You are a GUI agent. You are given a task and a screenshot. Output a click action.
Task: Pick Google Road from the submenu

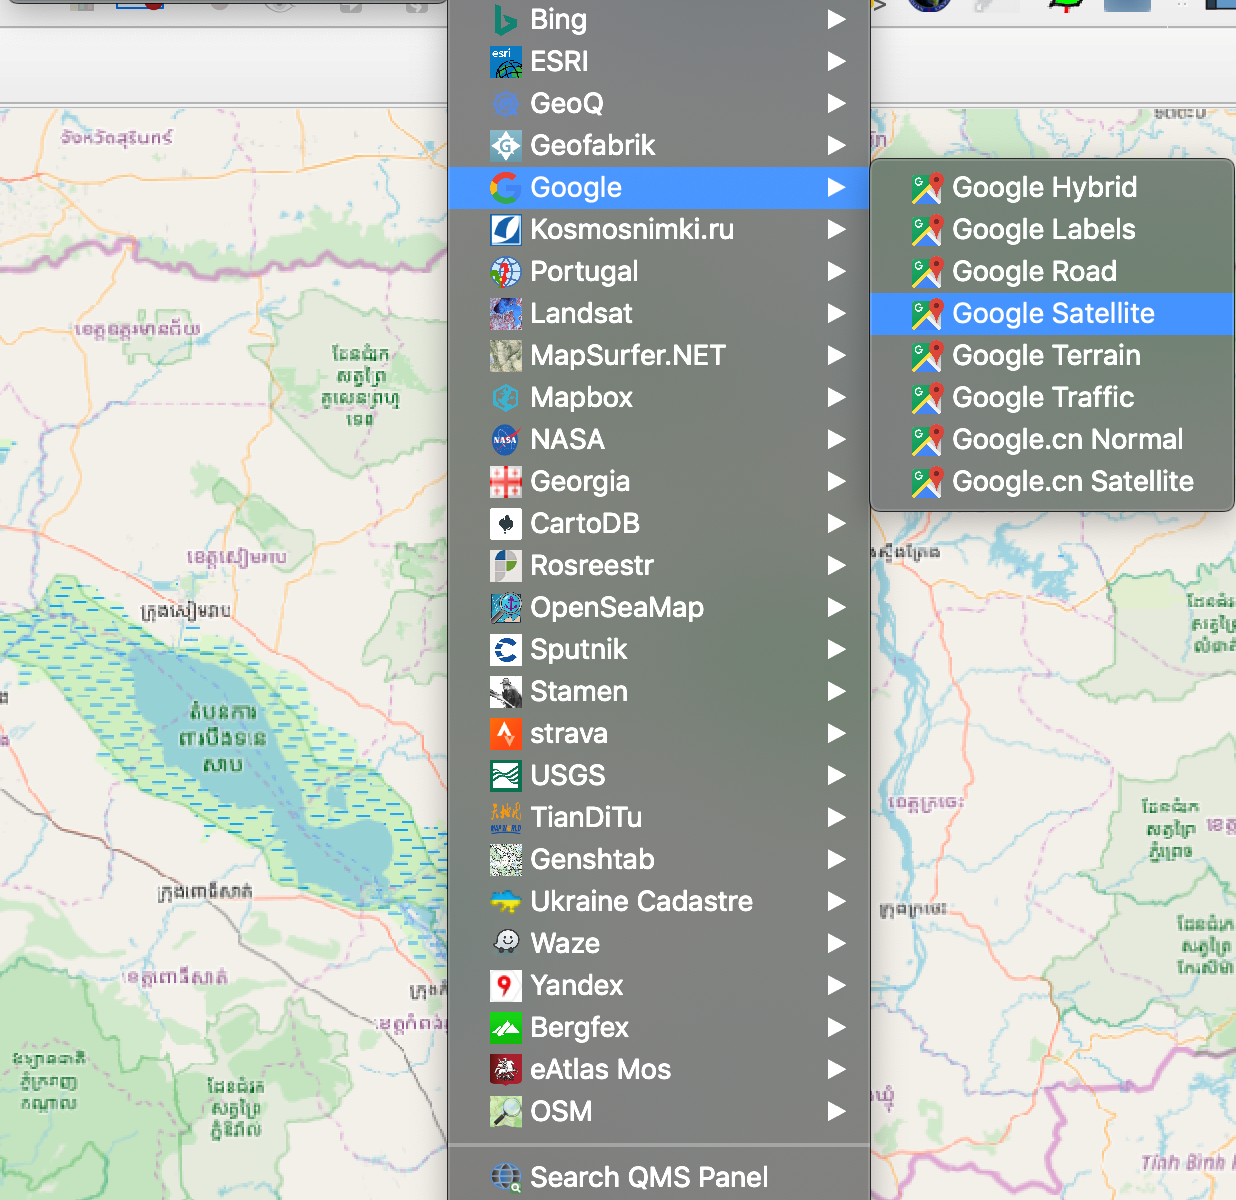click(x=1051, y=272)
